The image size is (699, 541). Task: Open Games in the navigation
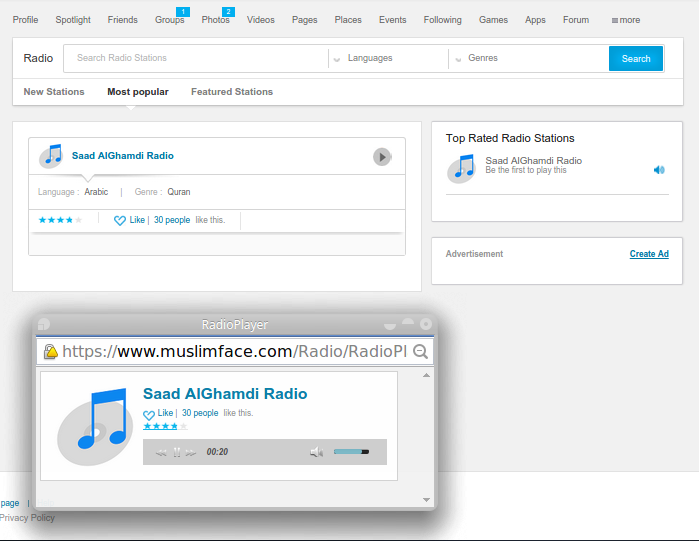pyautogui.click(x=493, y=20)
